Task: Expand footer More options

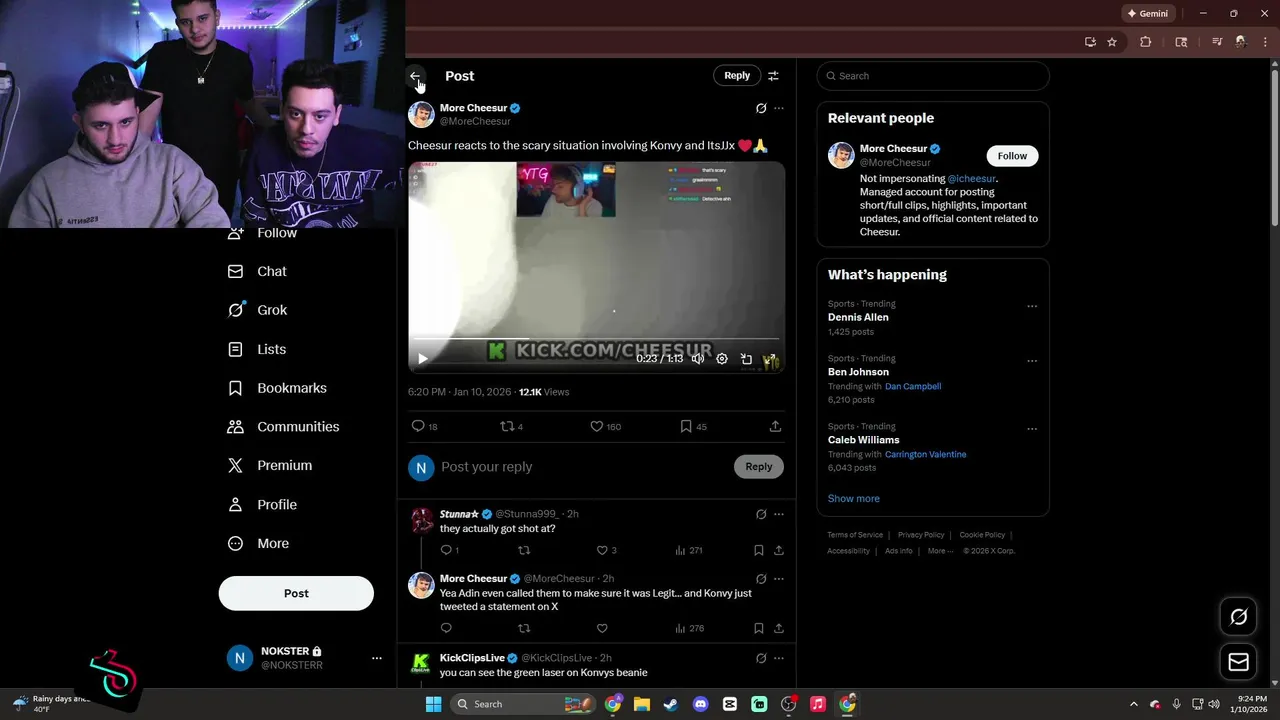Action: [x=938, y=551]
